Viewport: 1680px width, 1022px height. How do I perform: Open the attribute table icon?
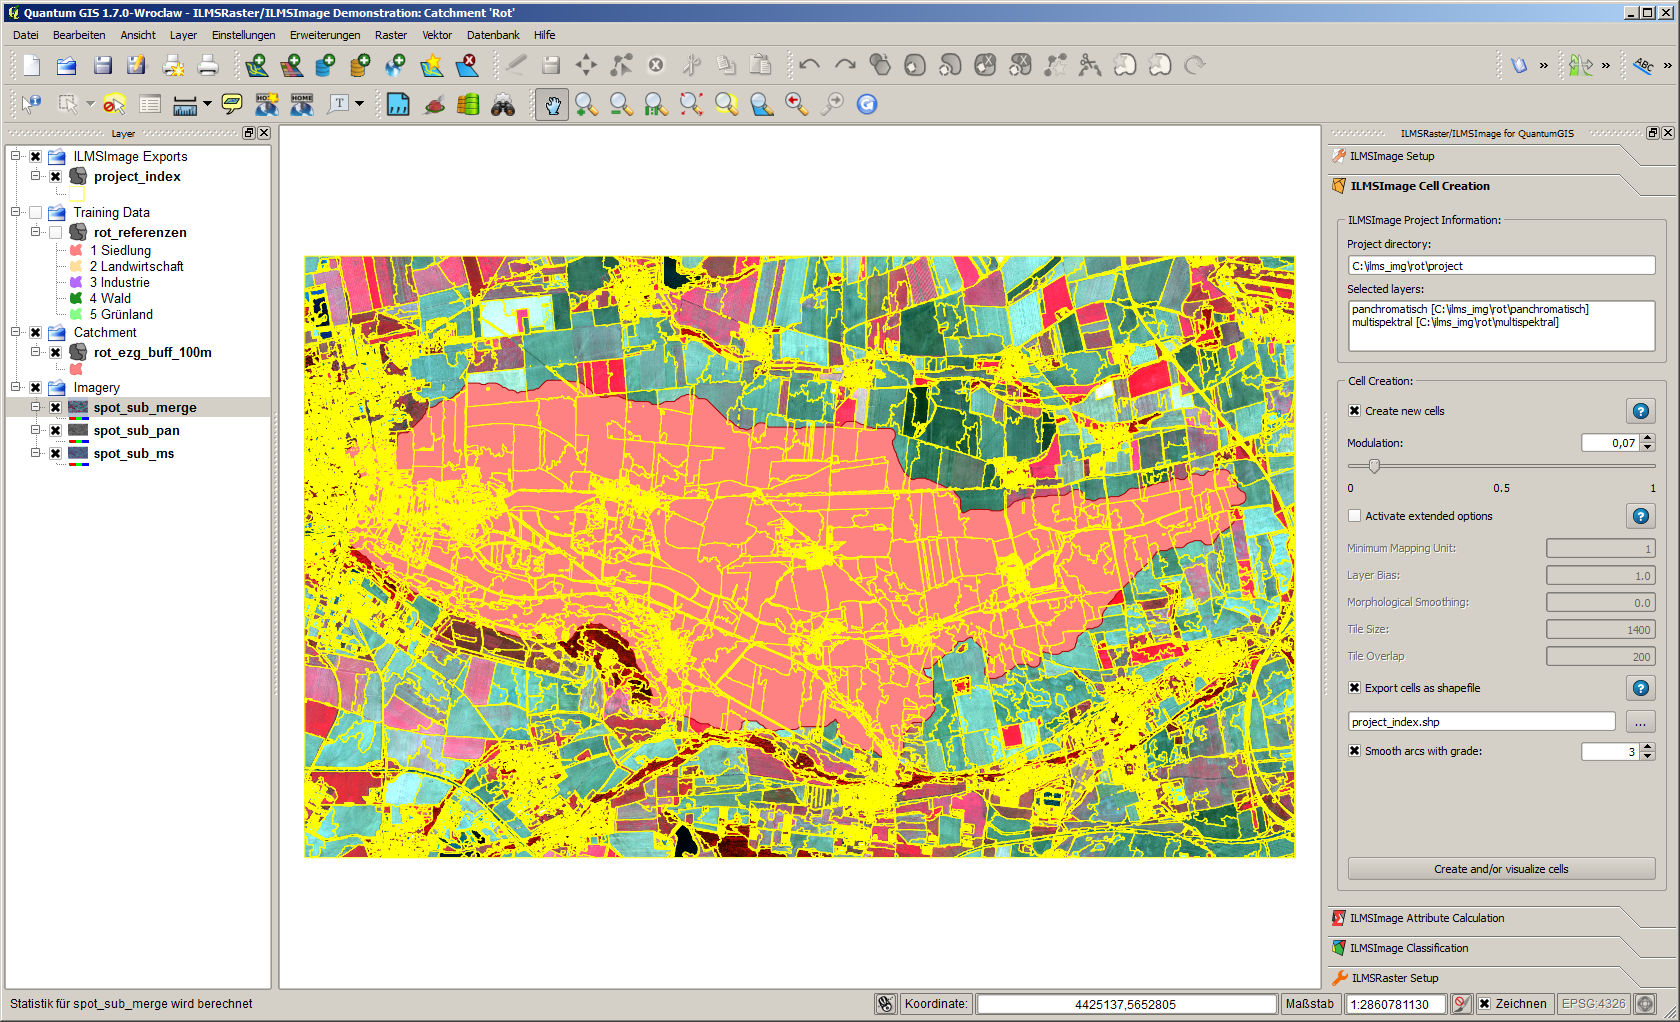(150, 104)
